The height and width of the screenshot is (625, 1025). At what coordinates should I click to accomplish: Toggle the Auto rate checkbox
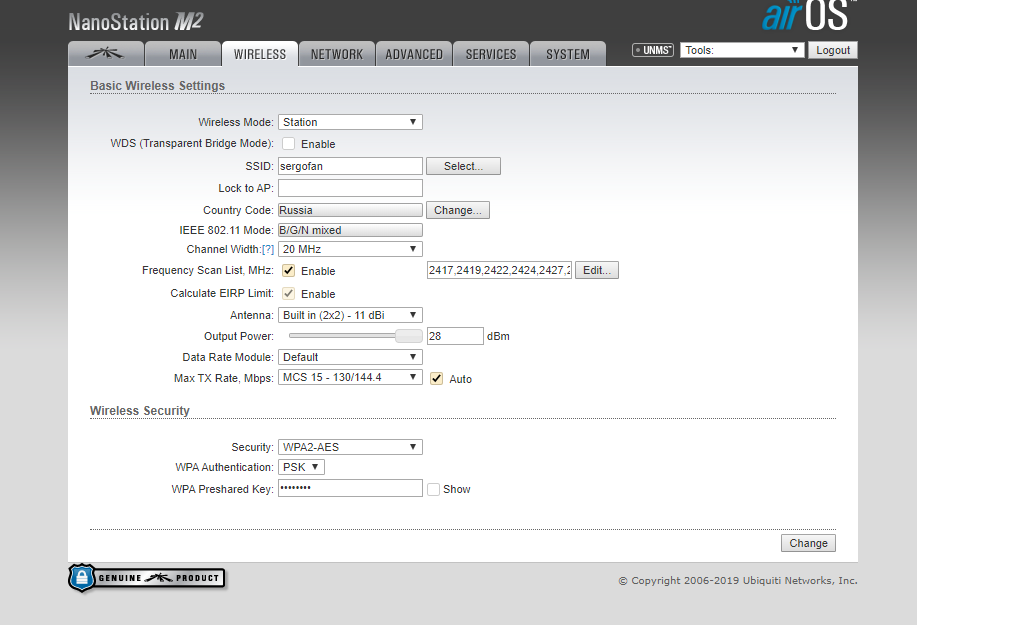pos(437,379)
